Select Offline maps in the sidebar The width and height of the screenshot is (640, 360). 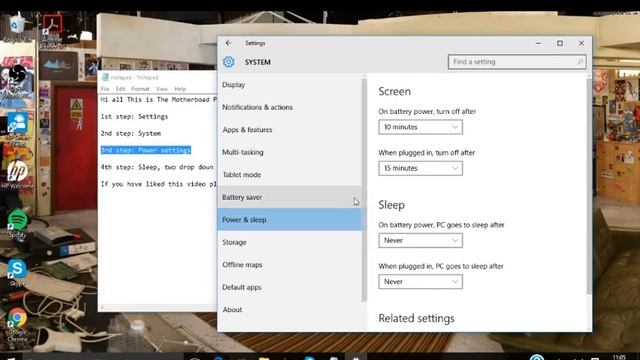pos(289,264)
